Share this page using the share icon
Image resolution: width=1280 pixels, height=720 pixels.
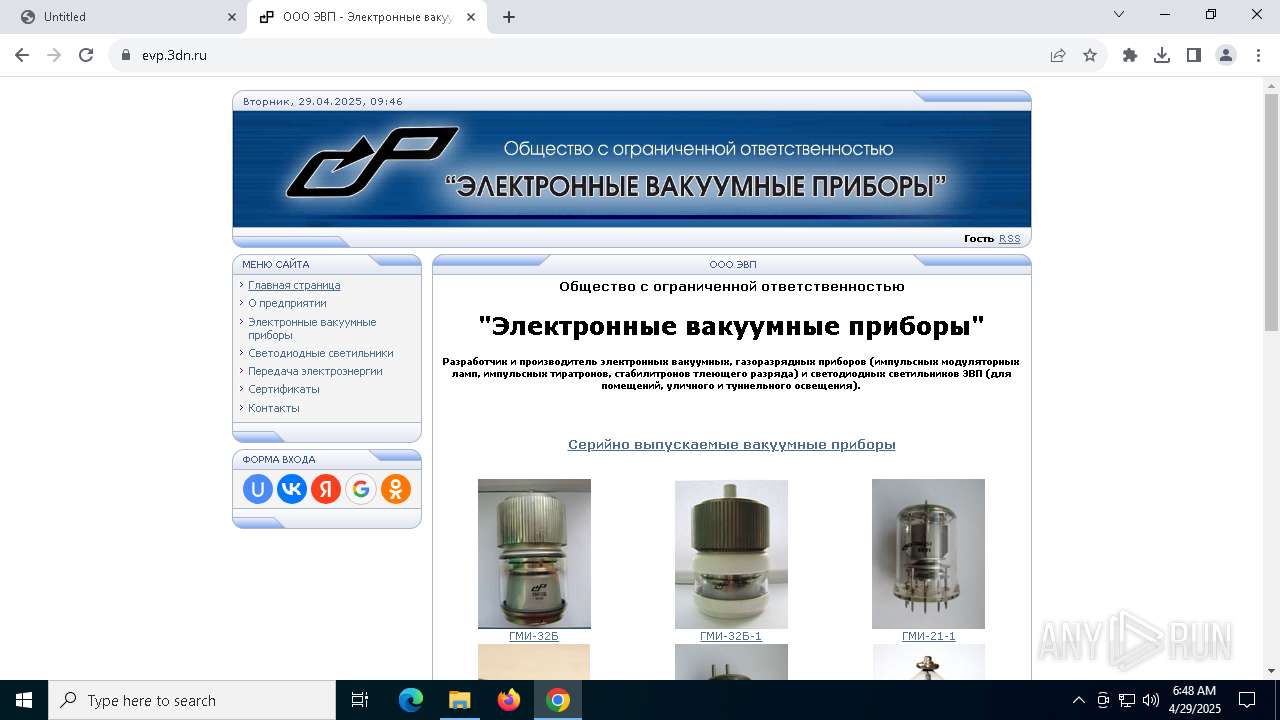point(1058,55)
